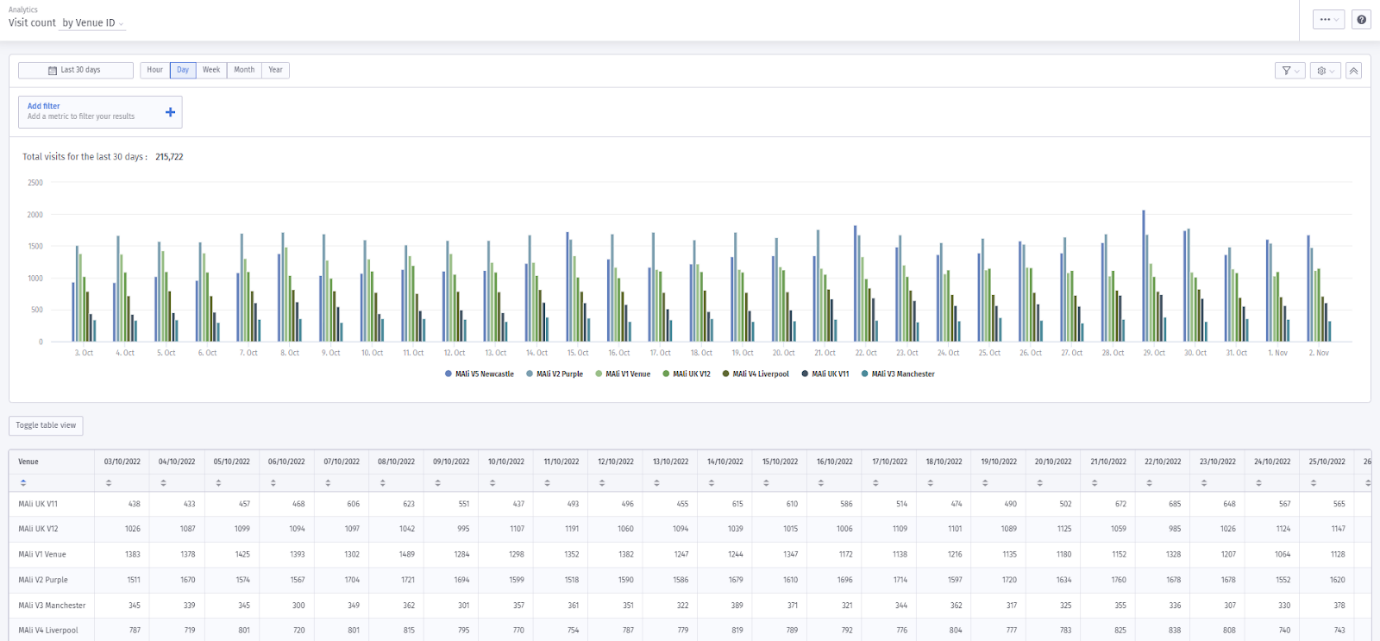Select the MAII V3 Manchester table row label
Screen dimensions: 1380x641
pyautogui.click(x=52, y=605)
